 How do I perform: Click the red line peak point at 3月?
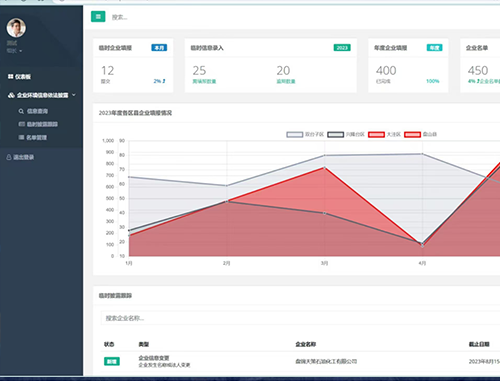pos(324,168)
